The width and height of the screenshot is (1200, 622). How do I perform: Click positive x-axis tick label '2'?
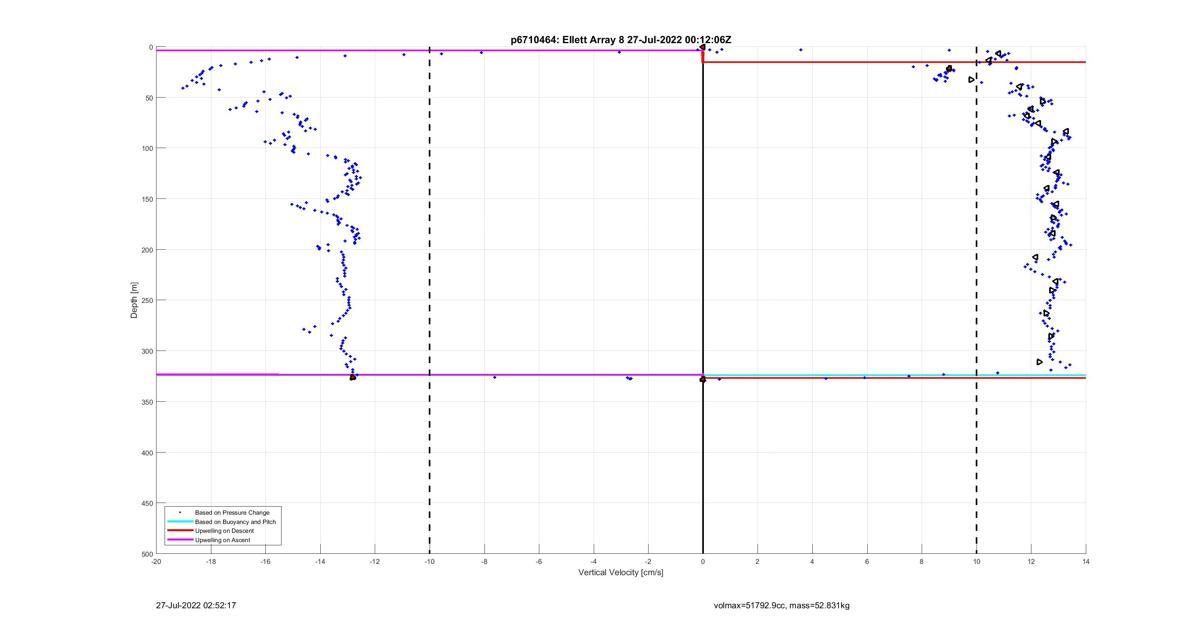point(758,561)
